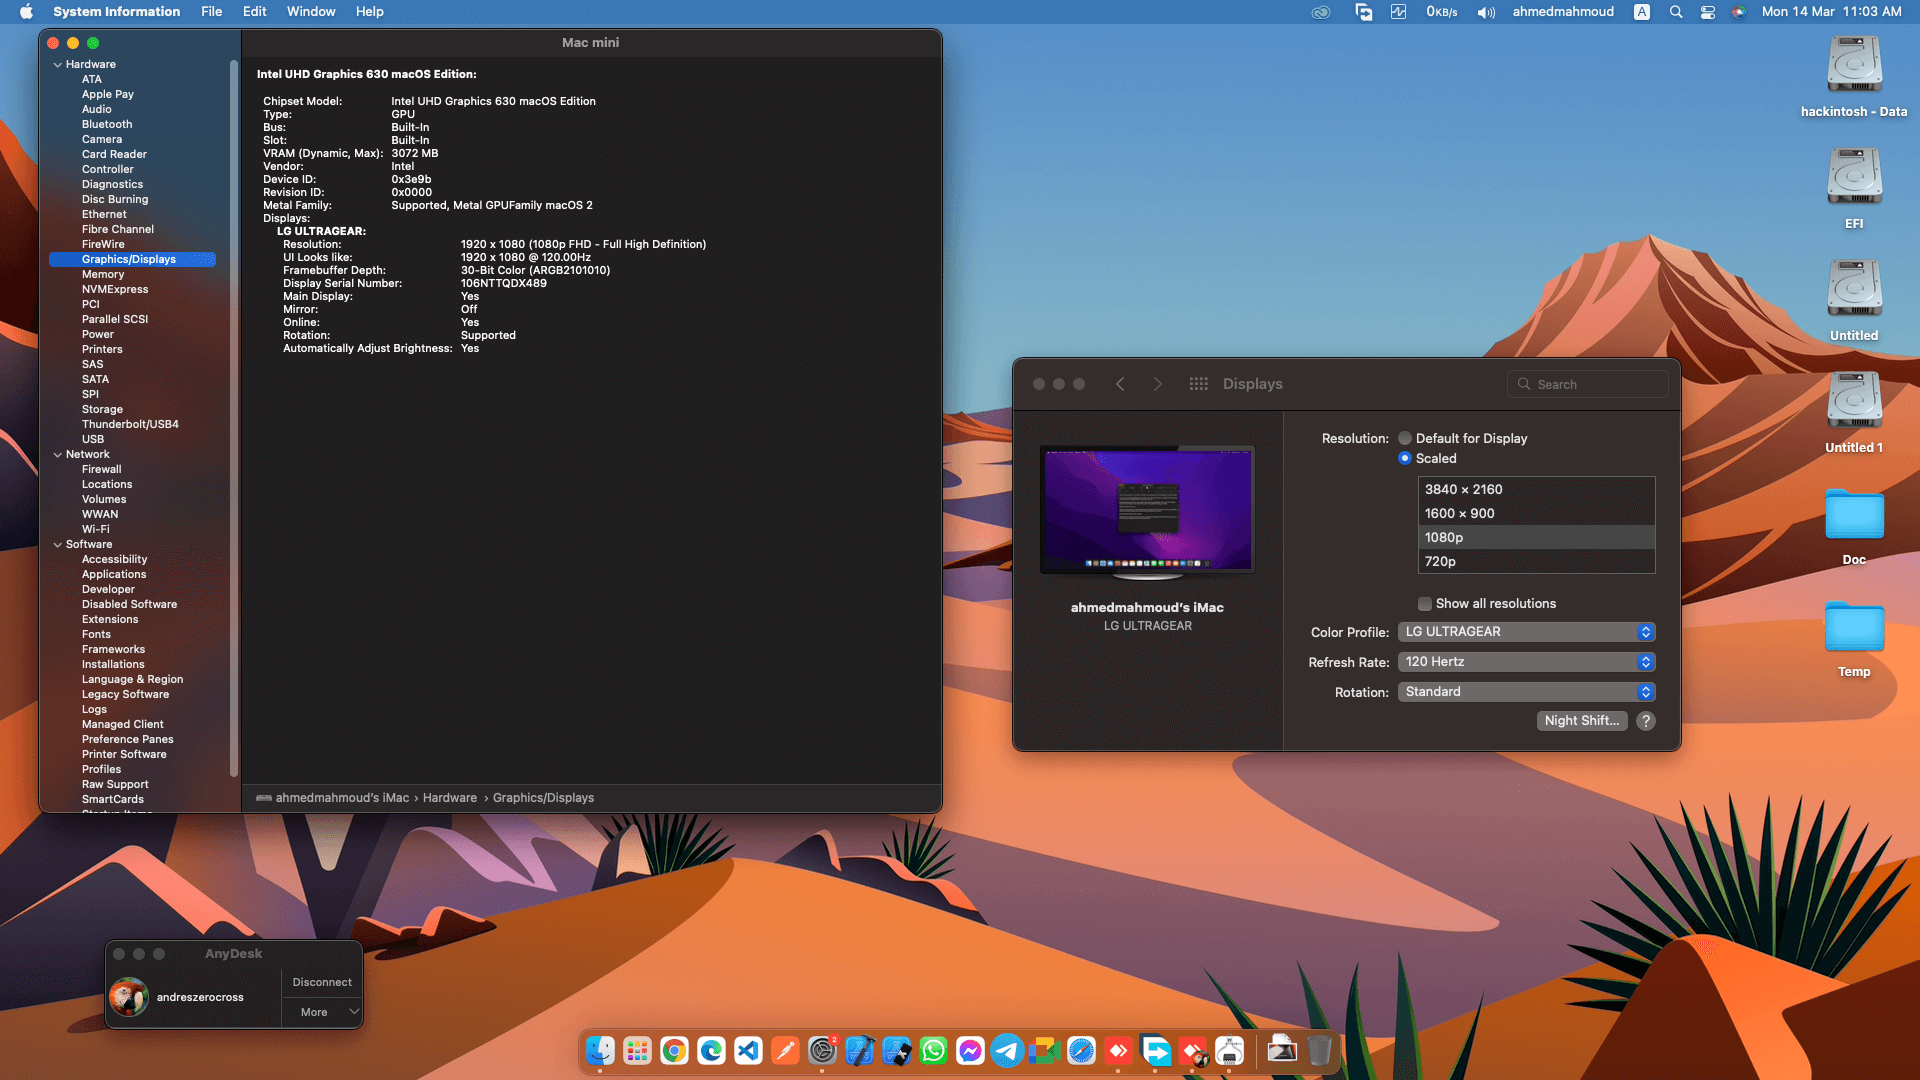Image resolution: width=1920 pixels, height=1080 pixels.
Task: Open Creative Cloud menu bar icon
Action: pos(1321,12)
